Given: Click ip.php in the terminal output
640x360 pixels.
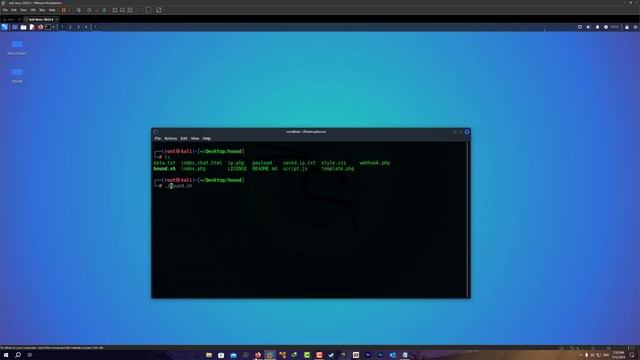Looking at the screenshot, I should [236, 163].
